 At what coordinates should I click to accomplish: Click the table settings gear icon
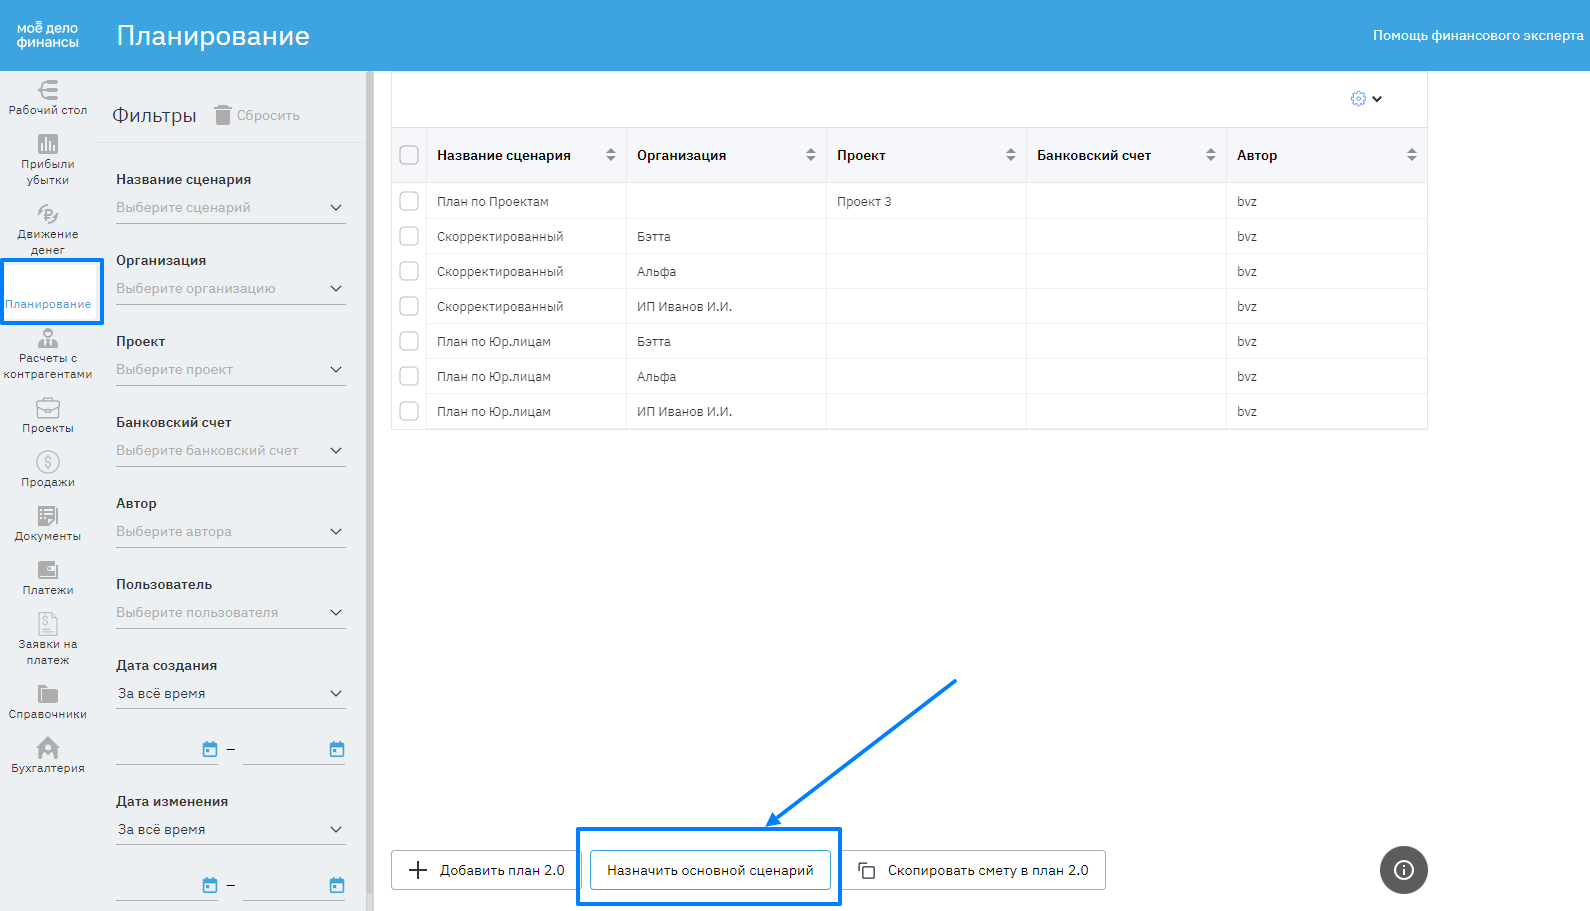[x=1358, y=99]
